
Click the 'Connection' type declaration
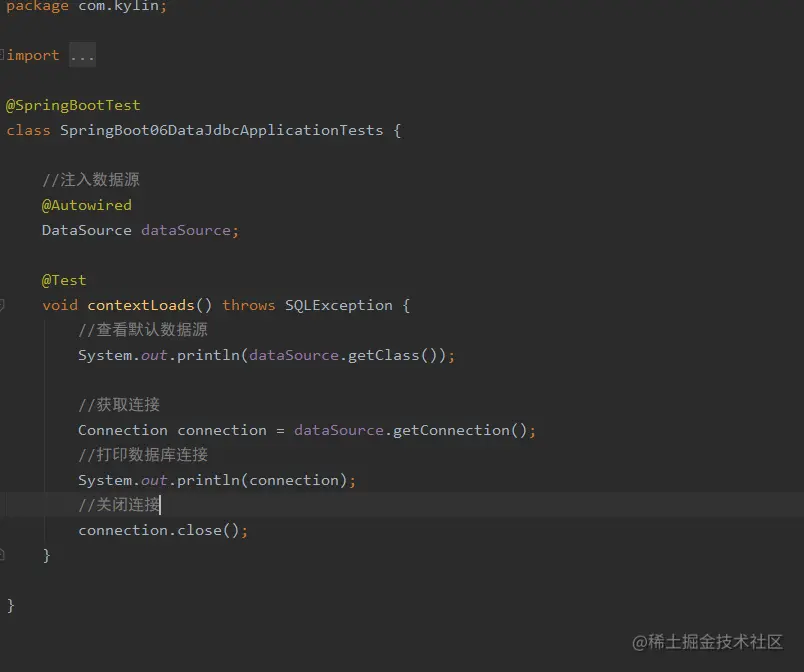[123, 430]
